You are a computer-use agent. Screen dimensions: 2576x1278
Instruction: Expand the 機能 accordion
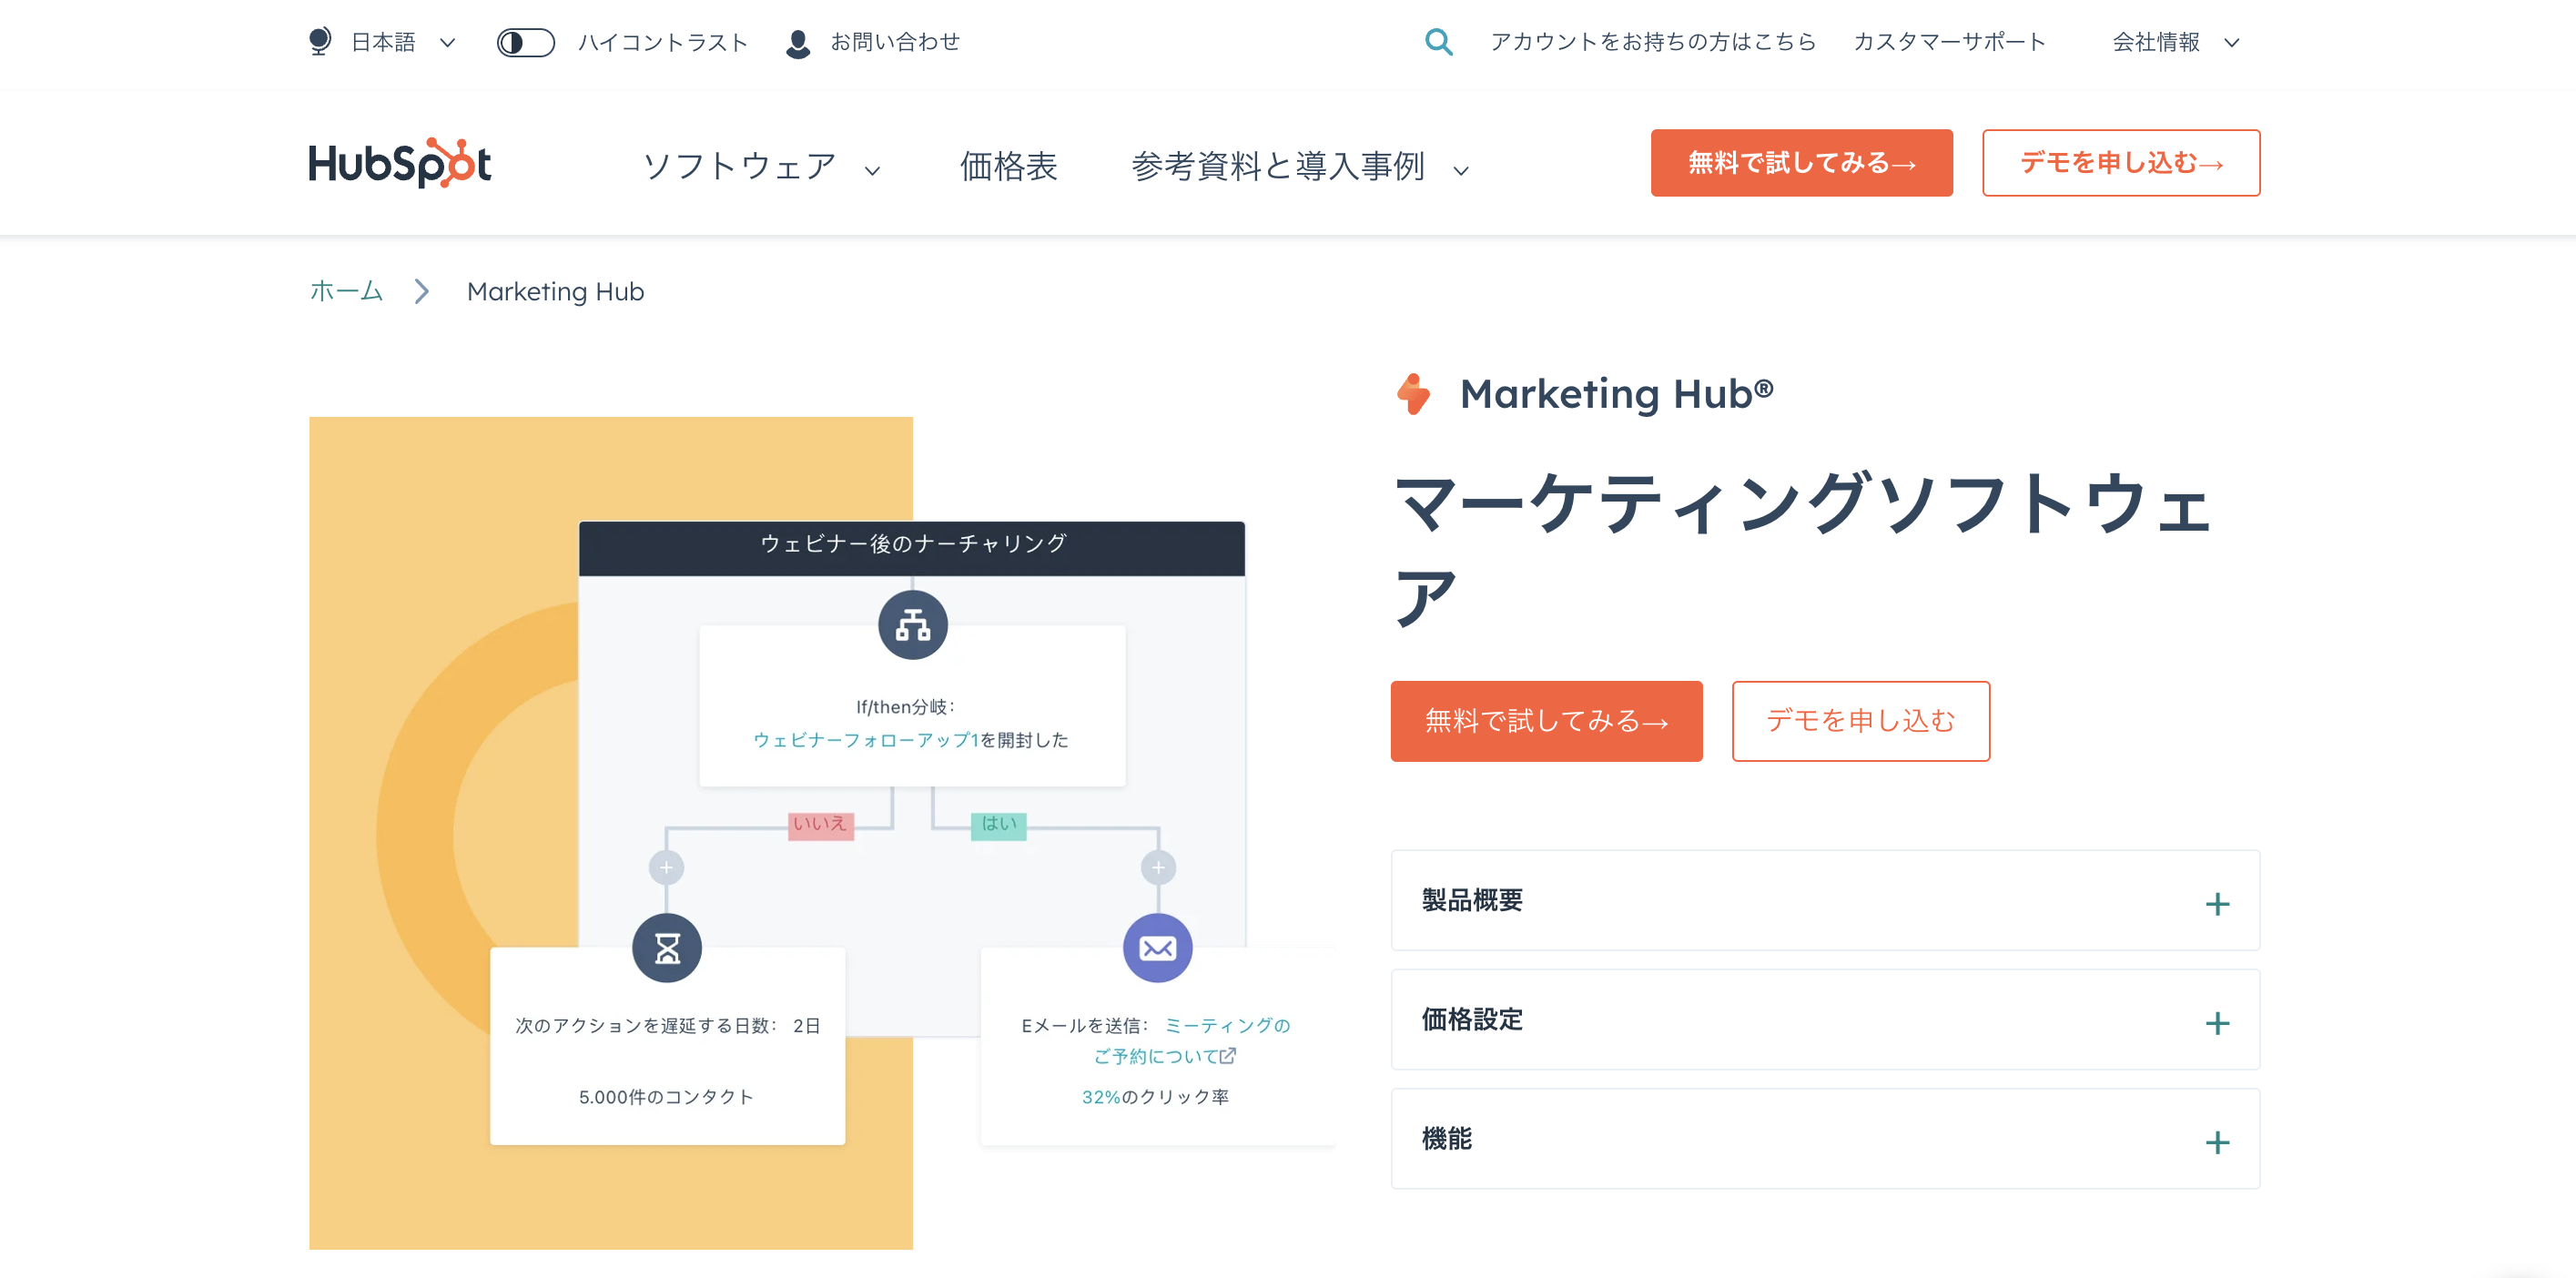[x=1825, y=1138]
